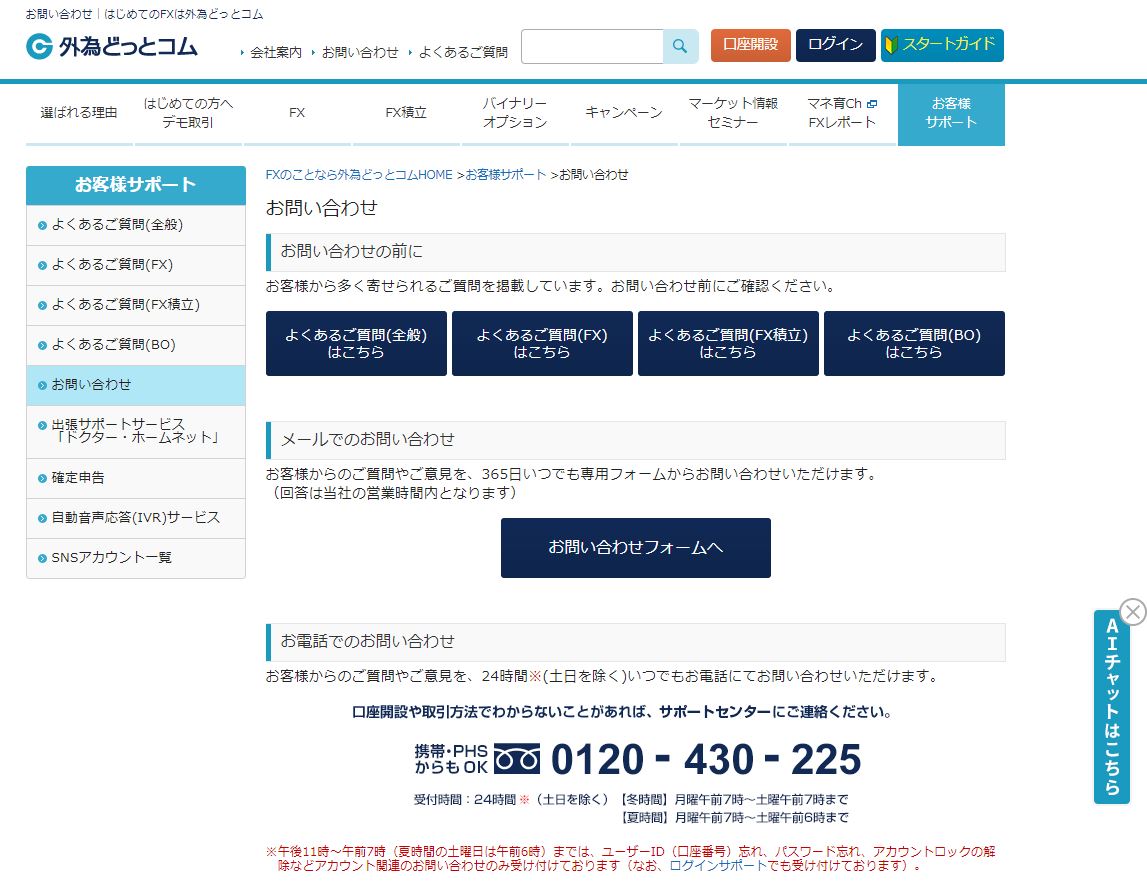The image size is (1147, 882).
Task: Open sidebar 自動音声応答(IVR)サービス
Action: point(136,519)
